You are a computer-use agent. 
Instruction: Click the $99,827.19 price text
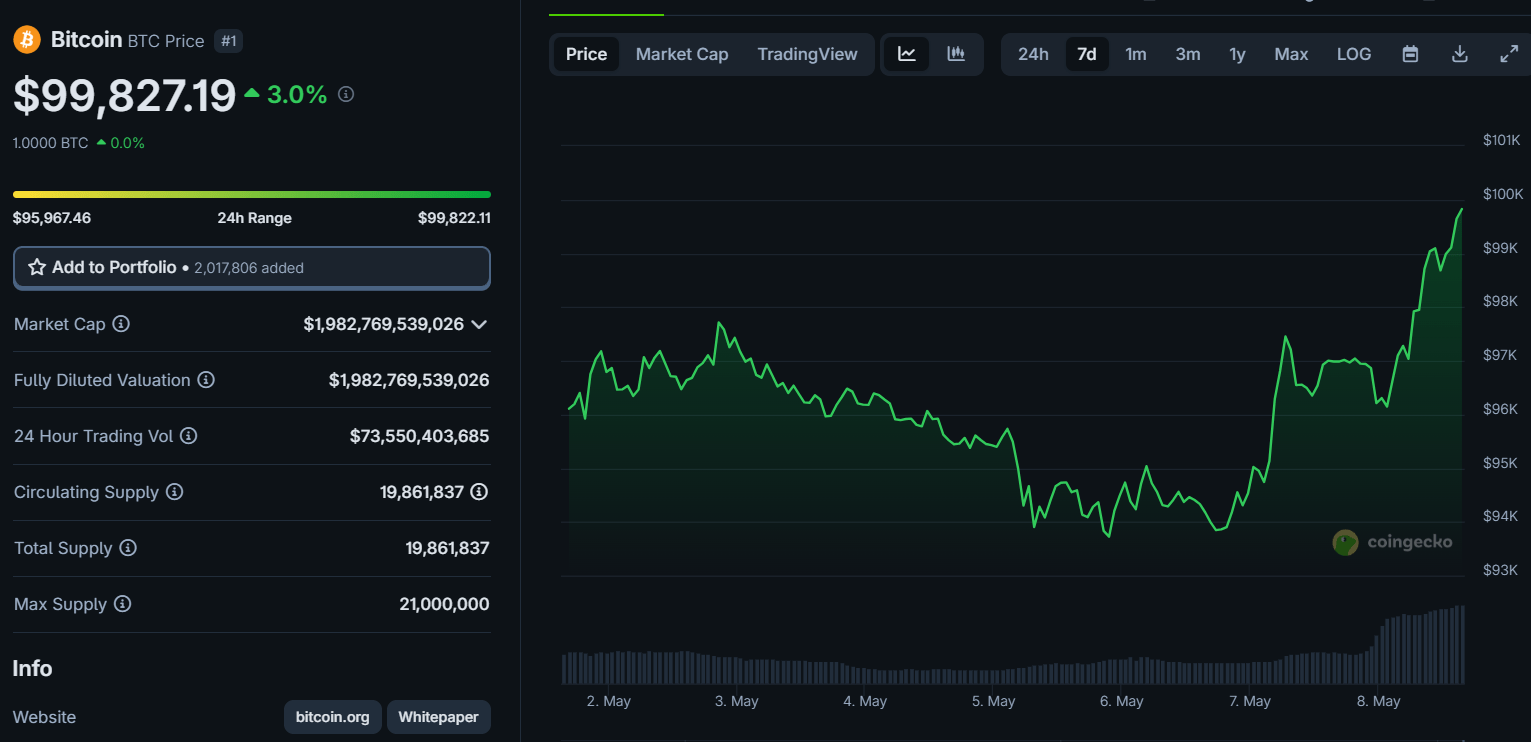click(x=125, y=95)
